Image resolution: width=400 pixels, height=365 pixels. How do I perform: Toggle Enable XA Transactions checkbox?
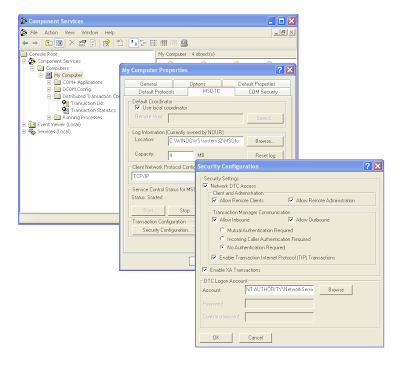(x=205, y=270)
